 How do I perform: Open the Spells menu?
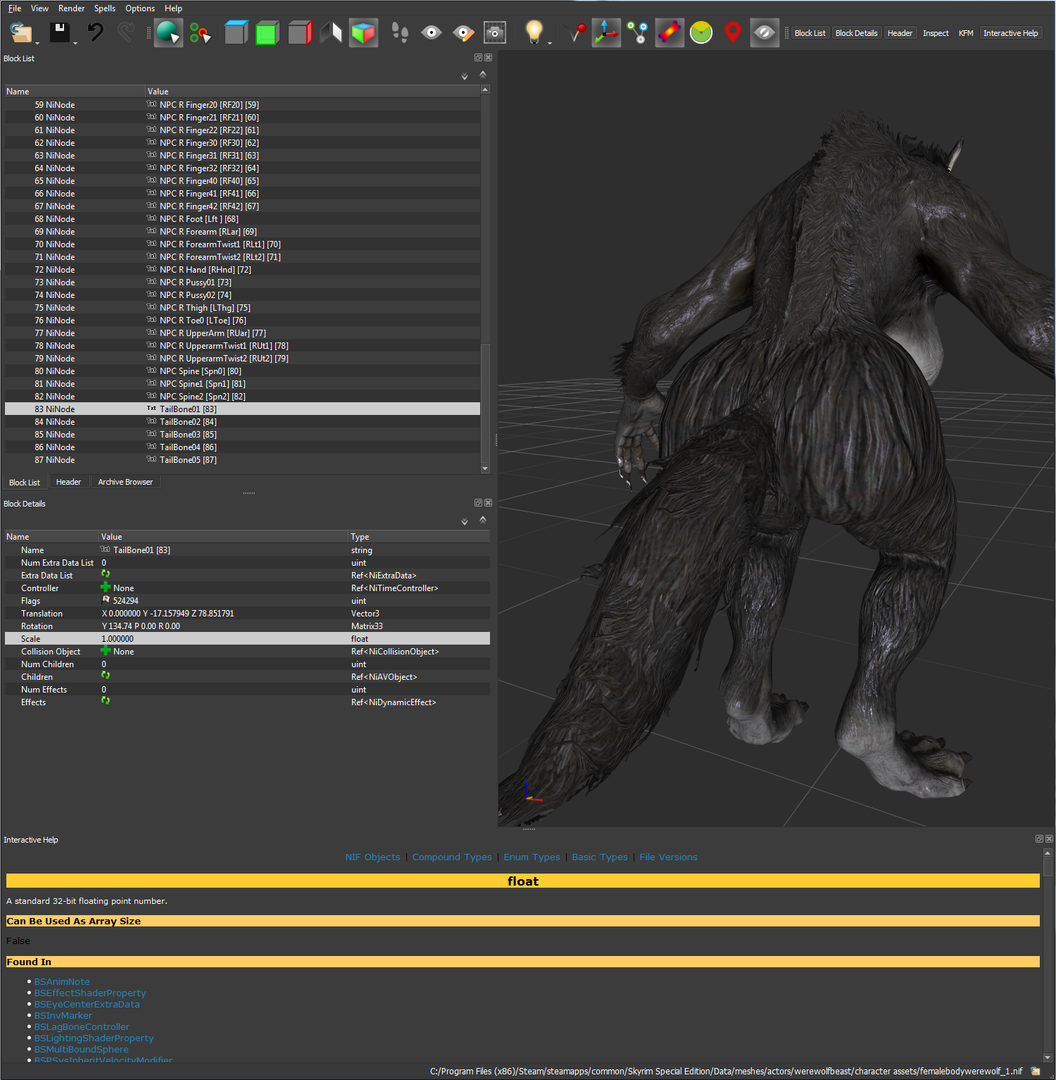point(105,8)
